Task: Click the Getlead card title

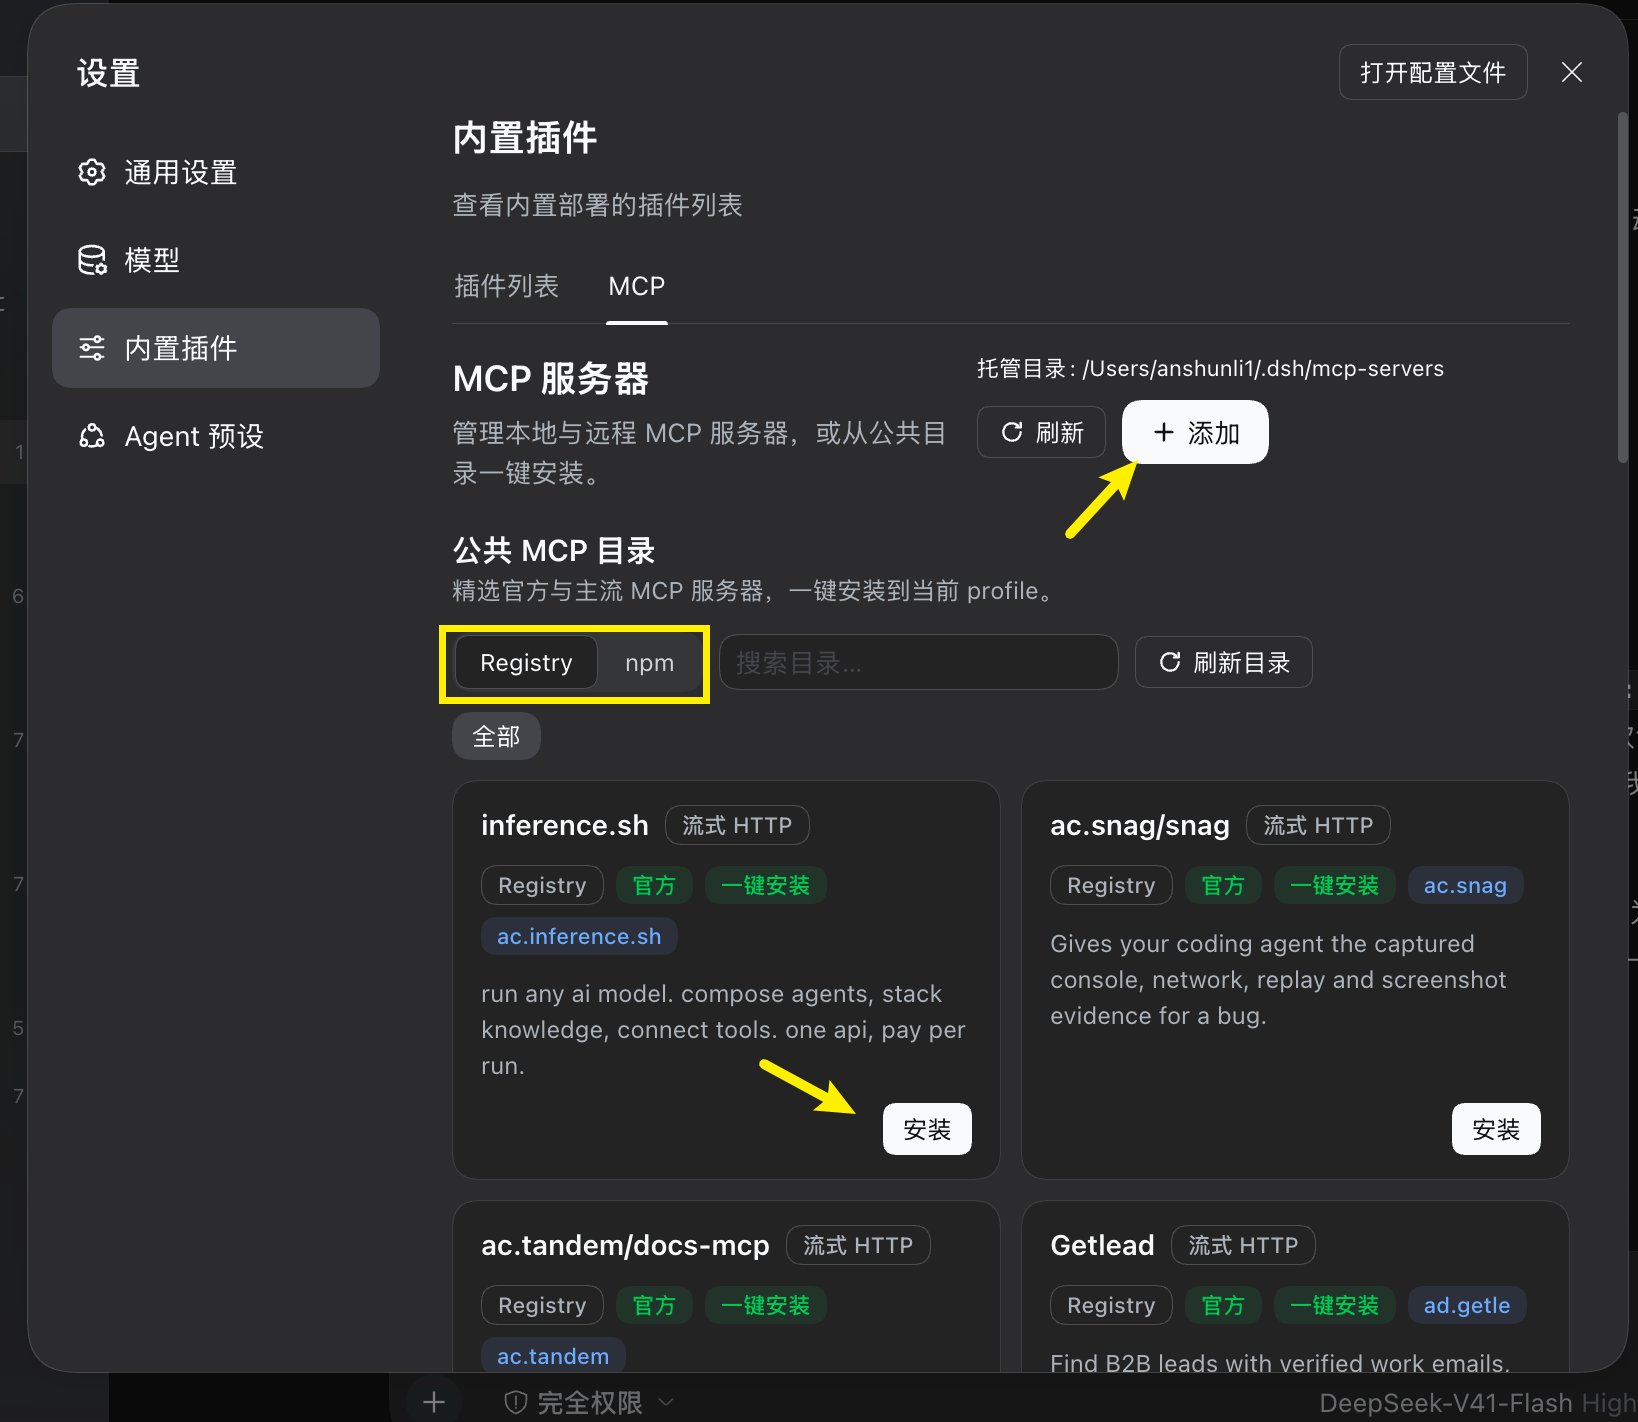Action: coord(1102,1245)
